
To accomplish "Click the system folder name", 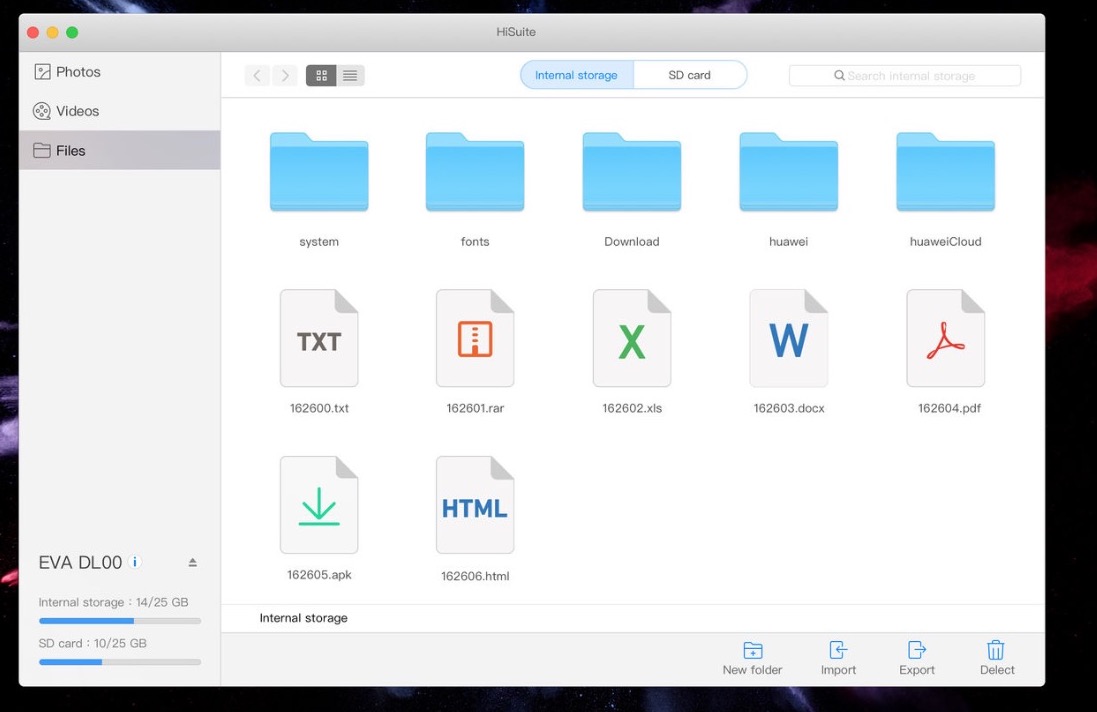I will click(319, 241).
